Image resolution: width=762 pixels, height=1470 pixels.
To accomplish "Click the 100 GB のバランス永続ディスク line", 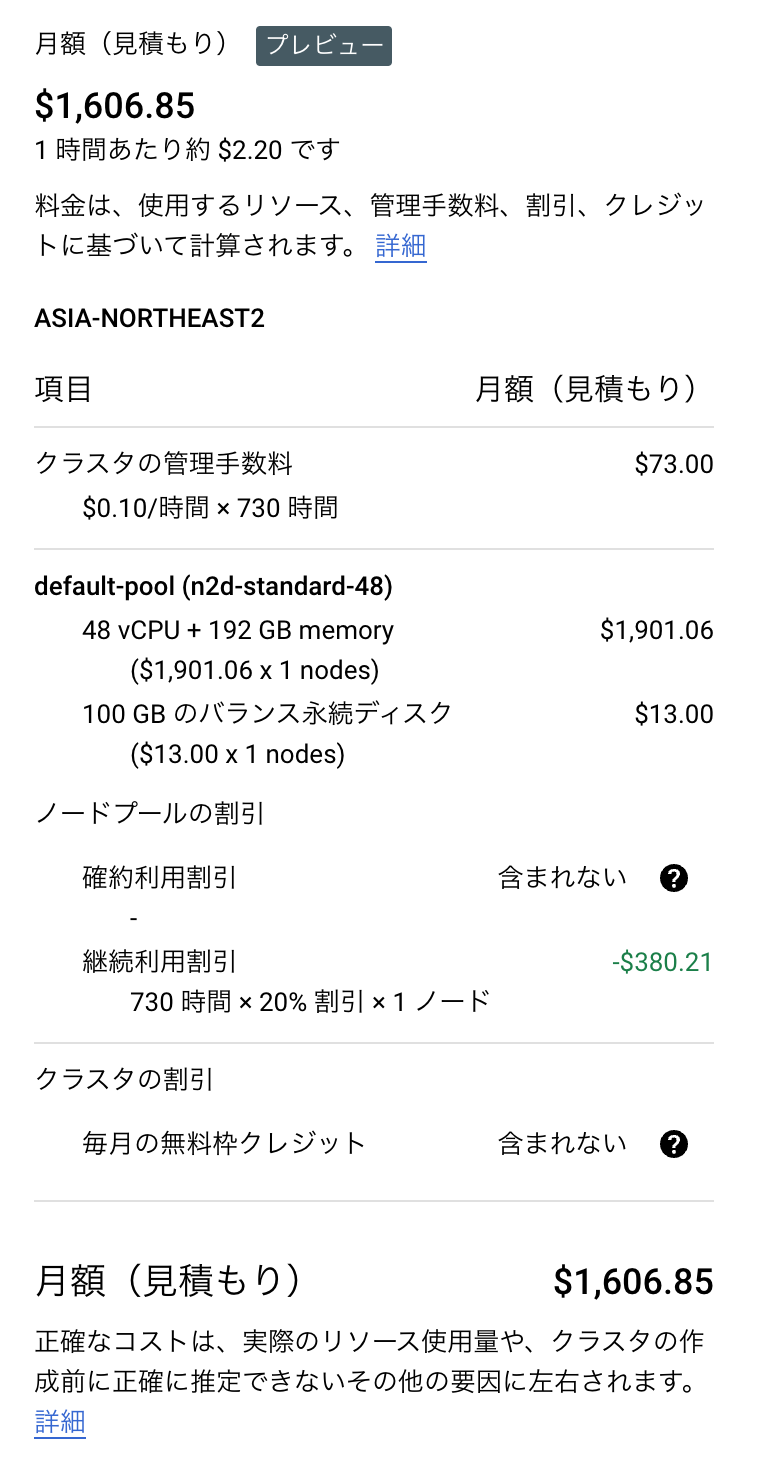I will tap(267, 714).
